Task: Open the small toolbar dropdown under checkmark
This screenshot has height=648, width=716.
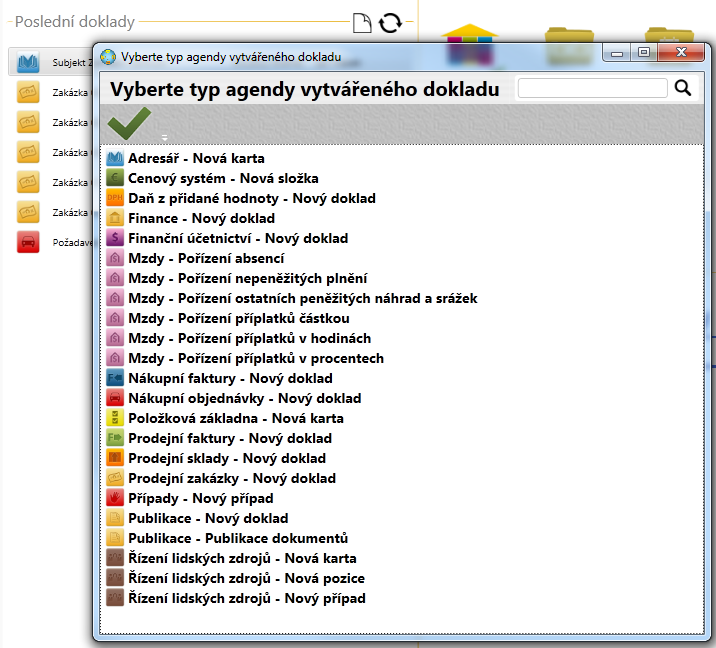Action: pos(165,137)
